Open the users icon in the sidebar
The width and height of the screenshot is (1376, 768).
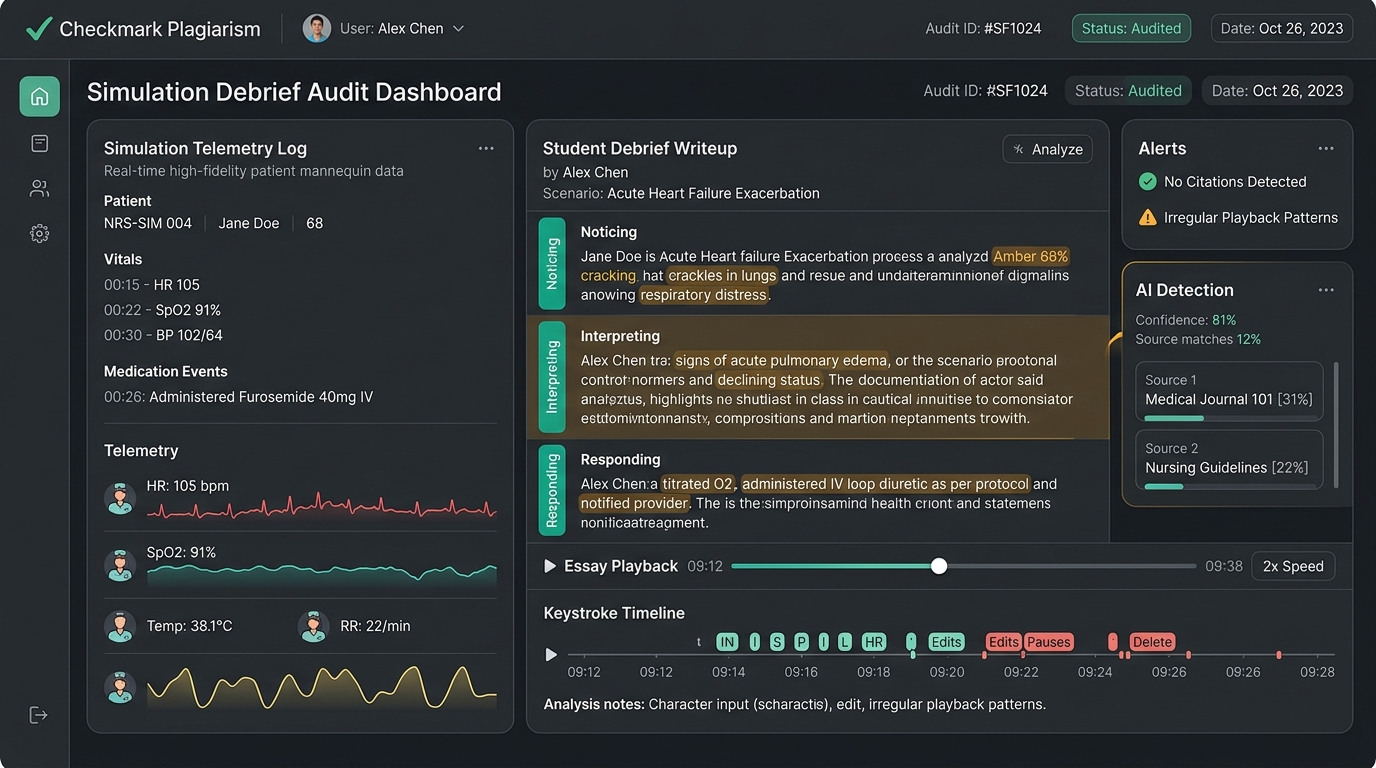point(40,188)
